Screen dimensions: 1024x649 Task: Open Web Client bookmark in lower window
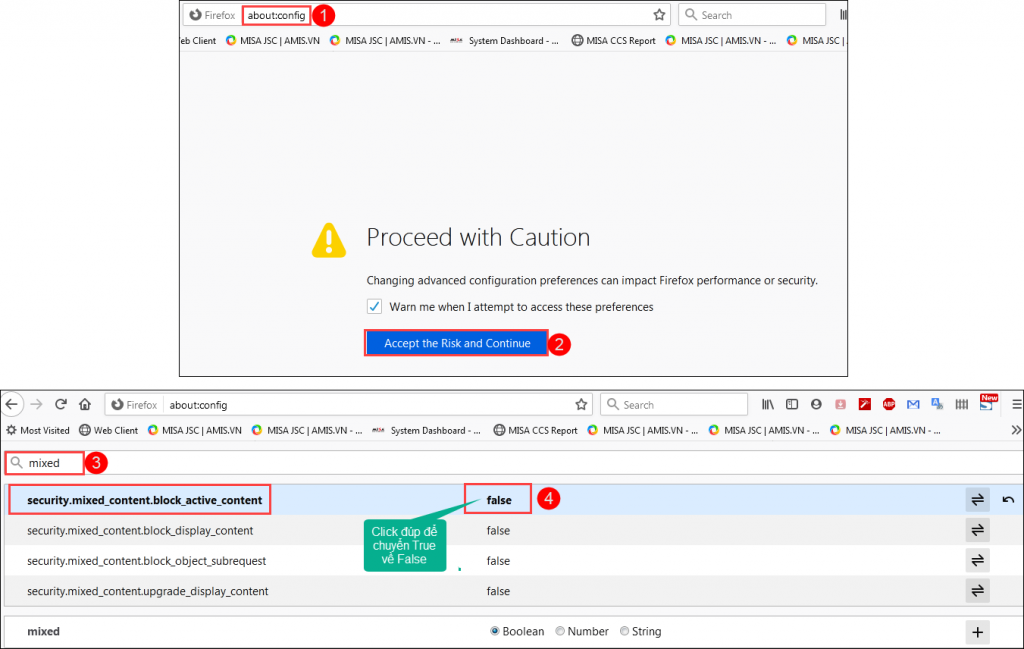click(x=108, y=430)
